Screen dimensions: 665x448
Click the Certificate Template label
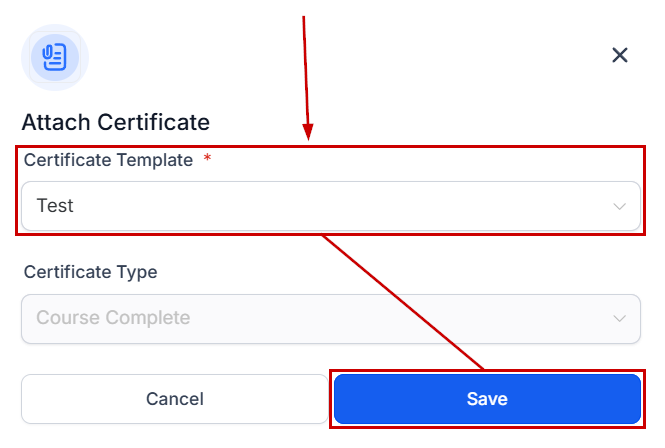tap(108, 160)
